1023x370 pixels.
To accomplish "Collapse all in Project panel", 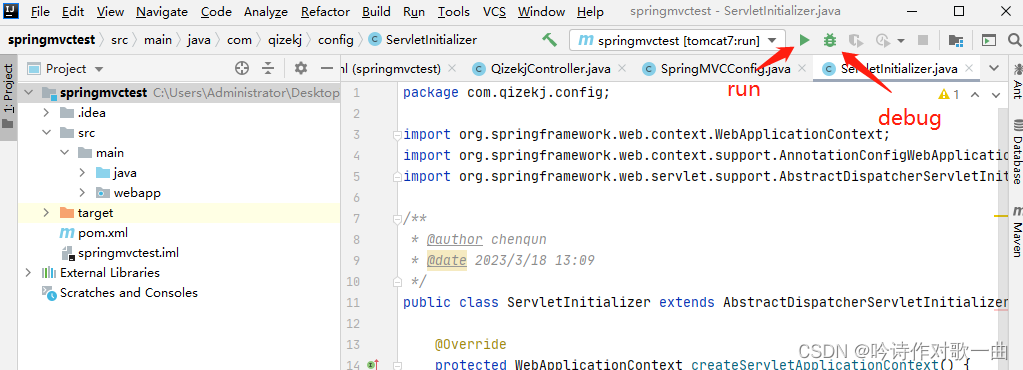I will point(267,68).
